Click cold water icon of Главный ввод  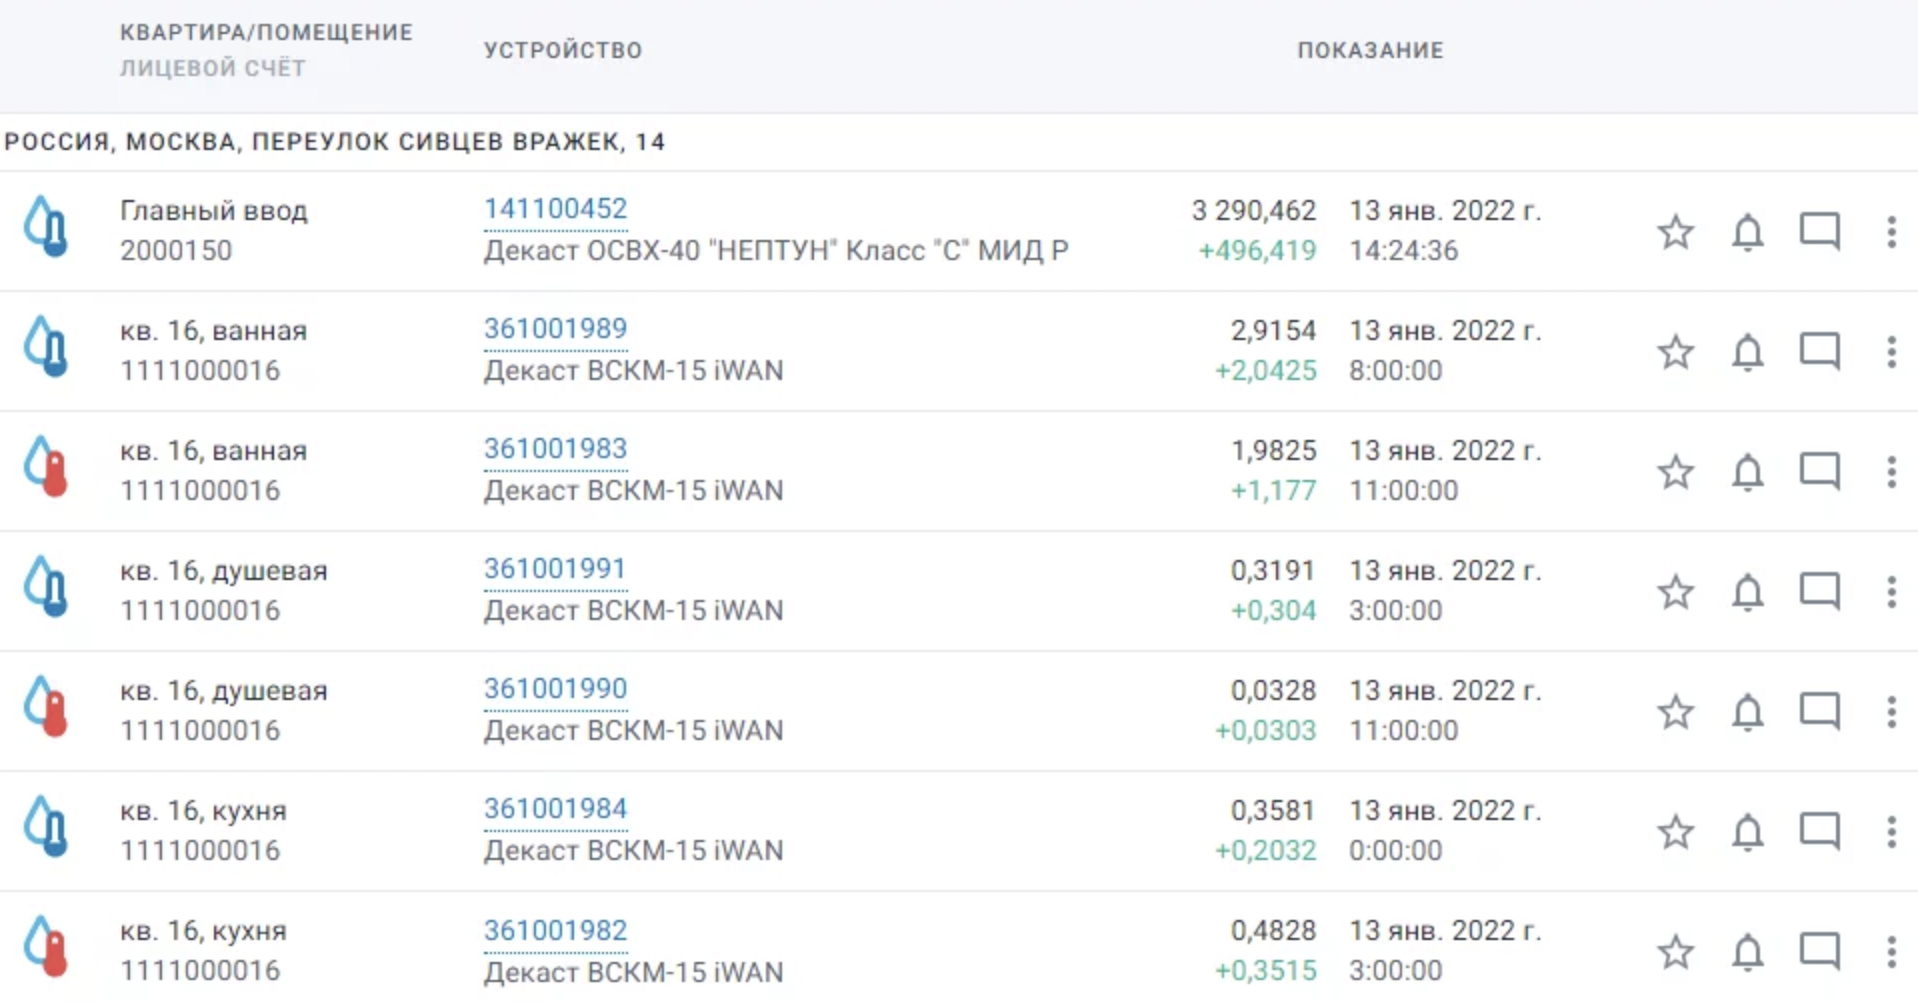pos(46,227)
